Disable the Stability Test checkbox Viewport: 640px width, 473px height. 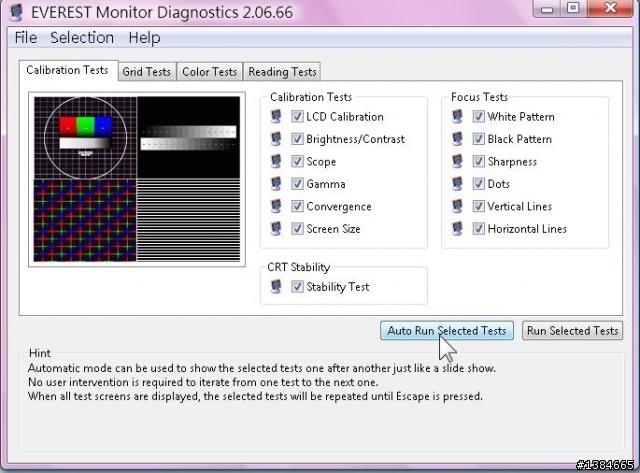click(297, 286)
